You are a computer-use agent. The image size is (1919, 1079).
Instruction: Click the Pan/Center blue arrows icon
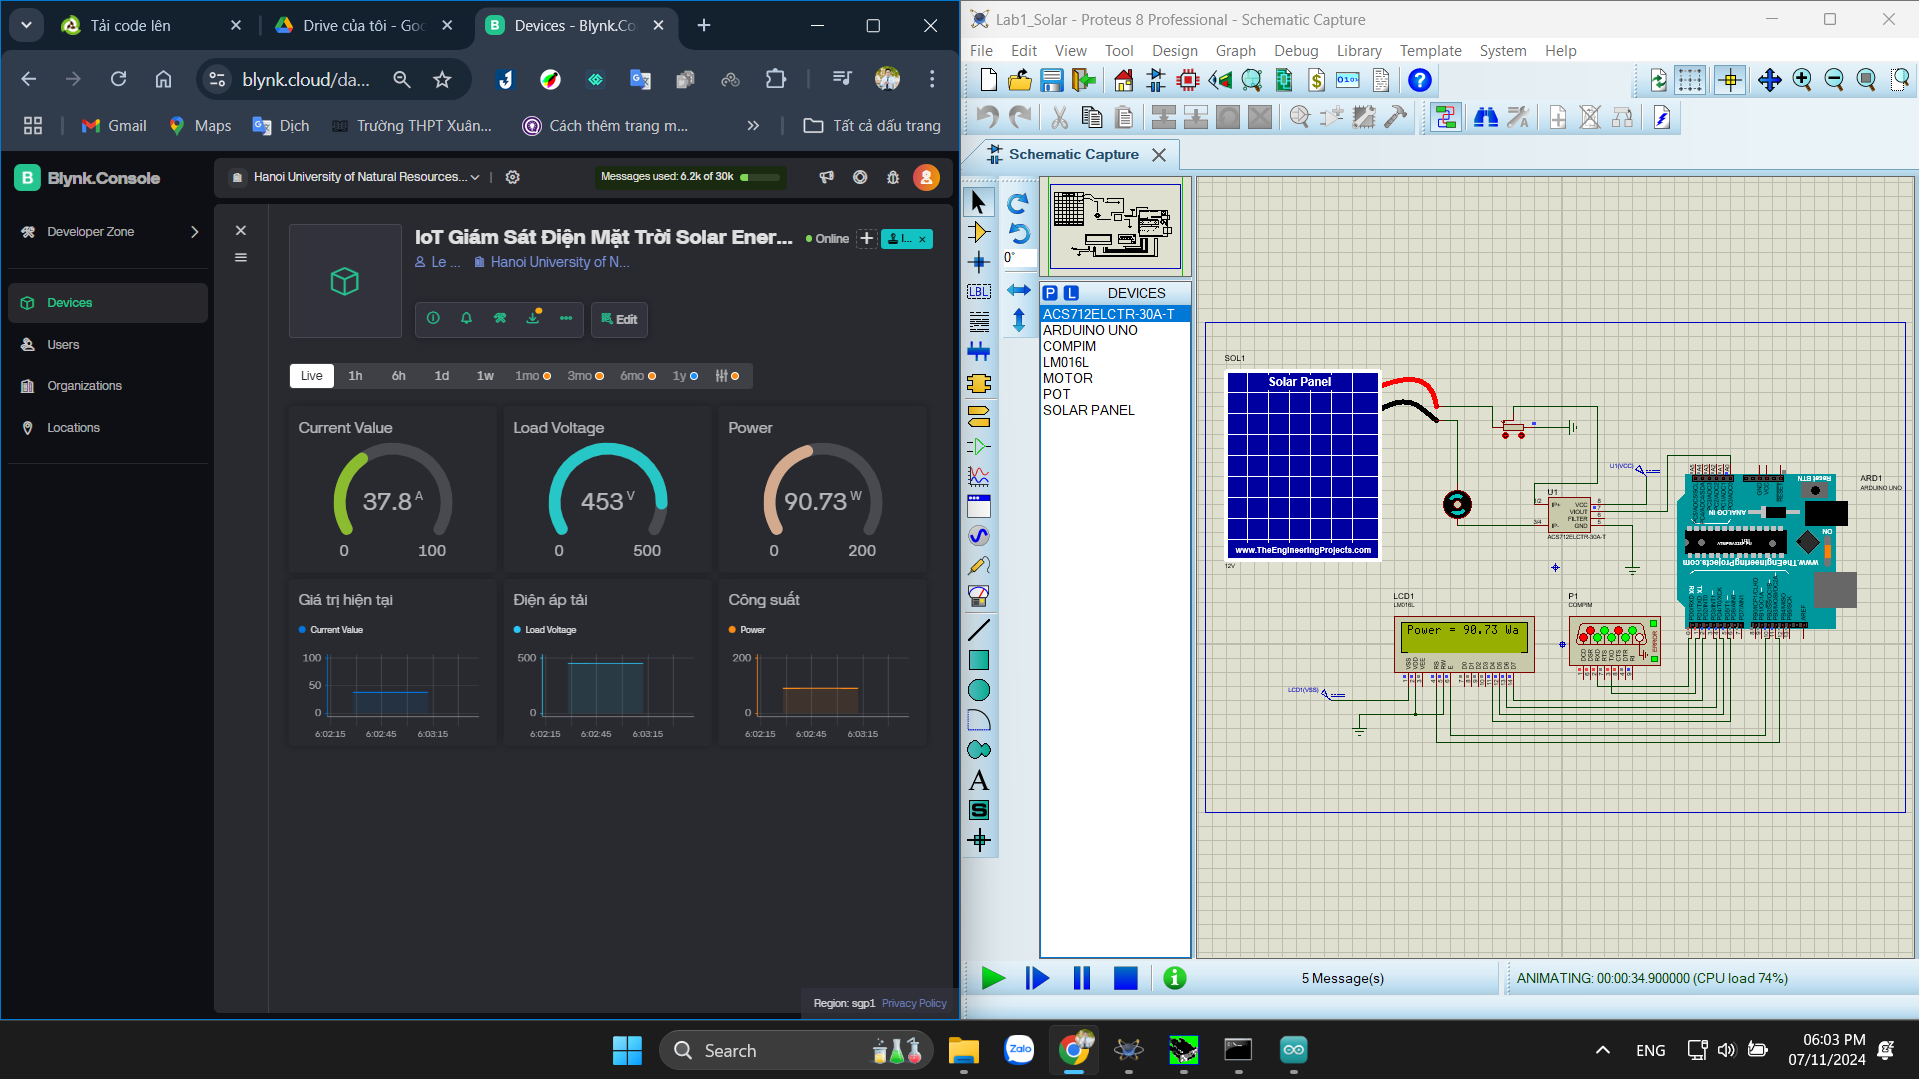(x=1769, y=80)
